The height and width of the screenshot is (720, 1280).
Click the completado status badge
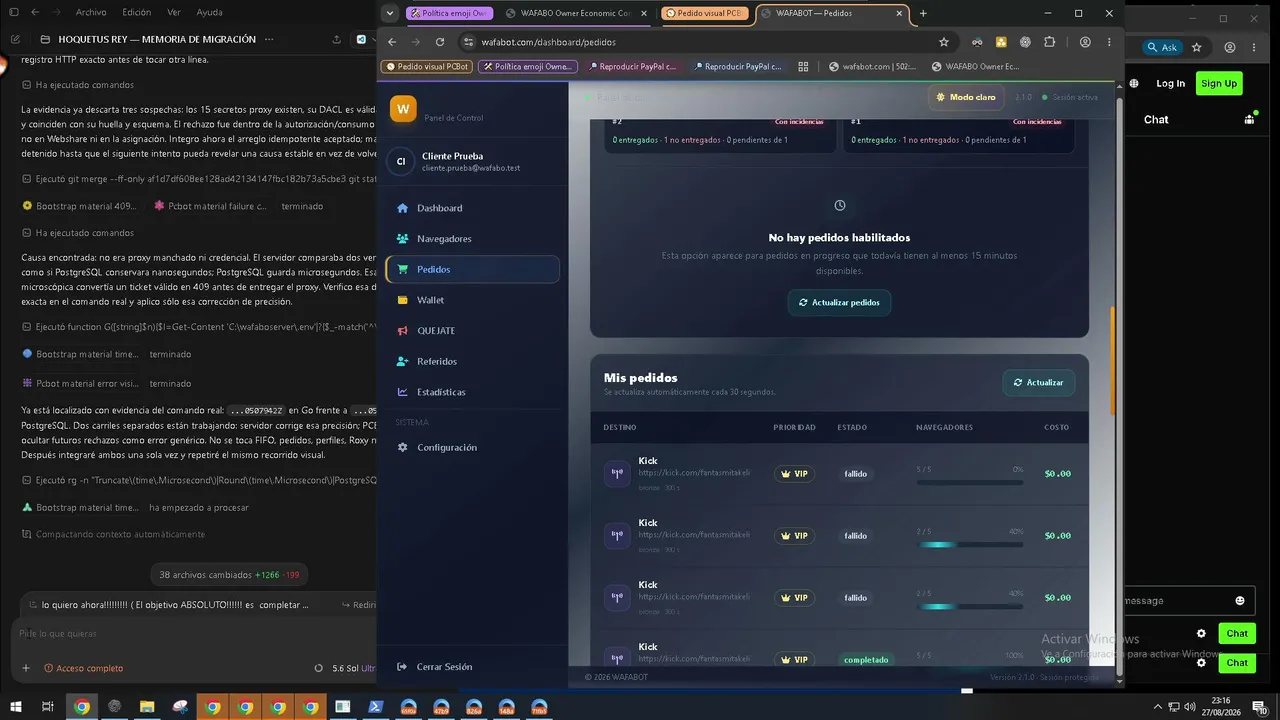(x=866, y=660)
